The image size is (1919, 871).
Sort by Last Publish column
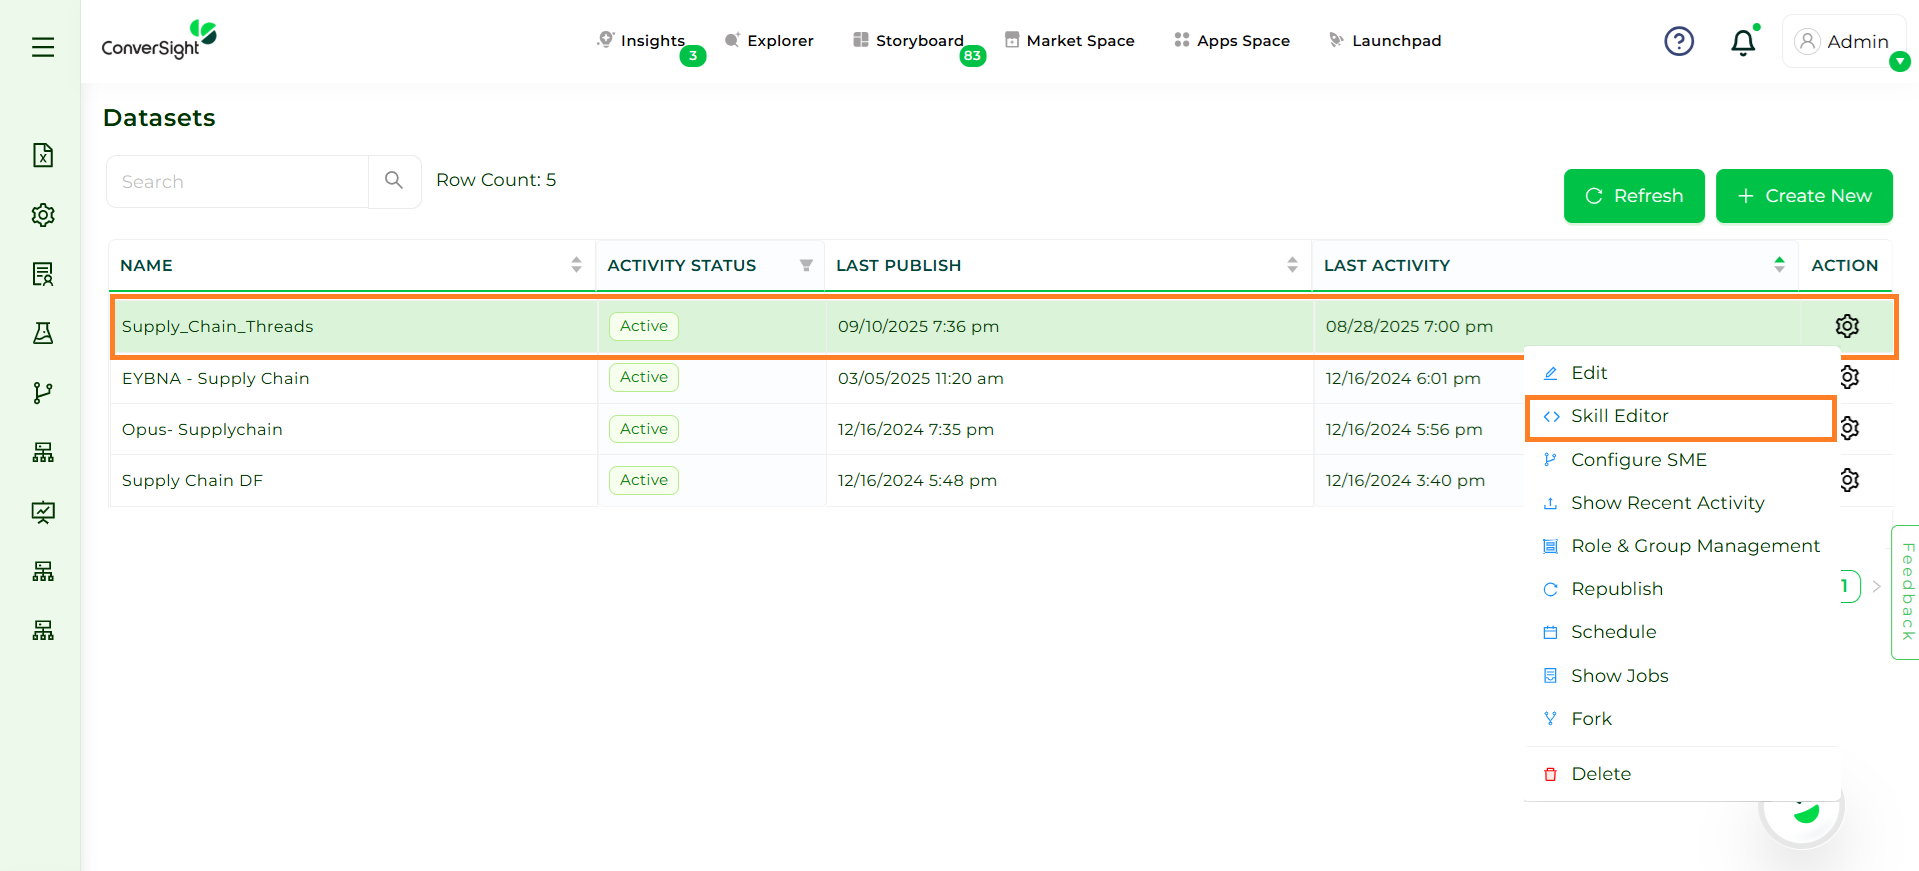click(1292, 265)
